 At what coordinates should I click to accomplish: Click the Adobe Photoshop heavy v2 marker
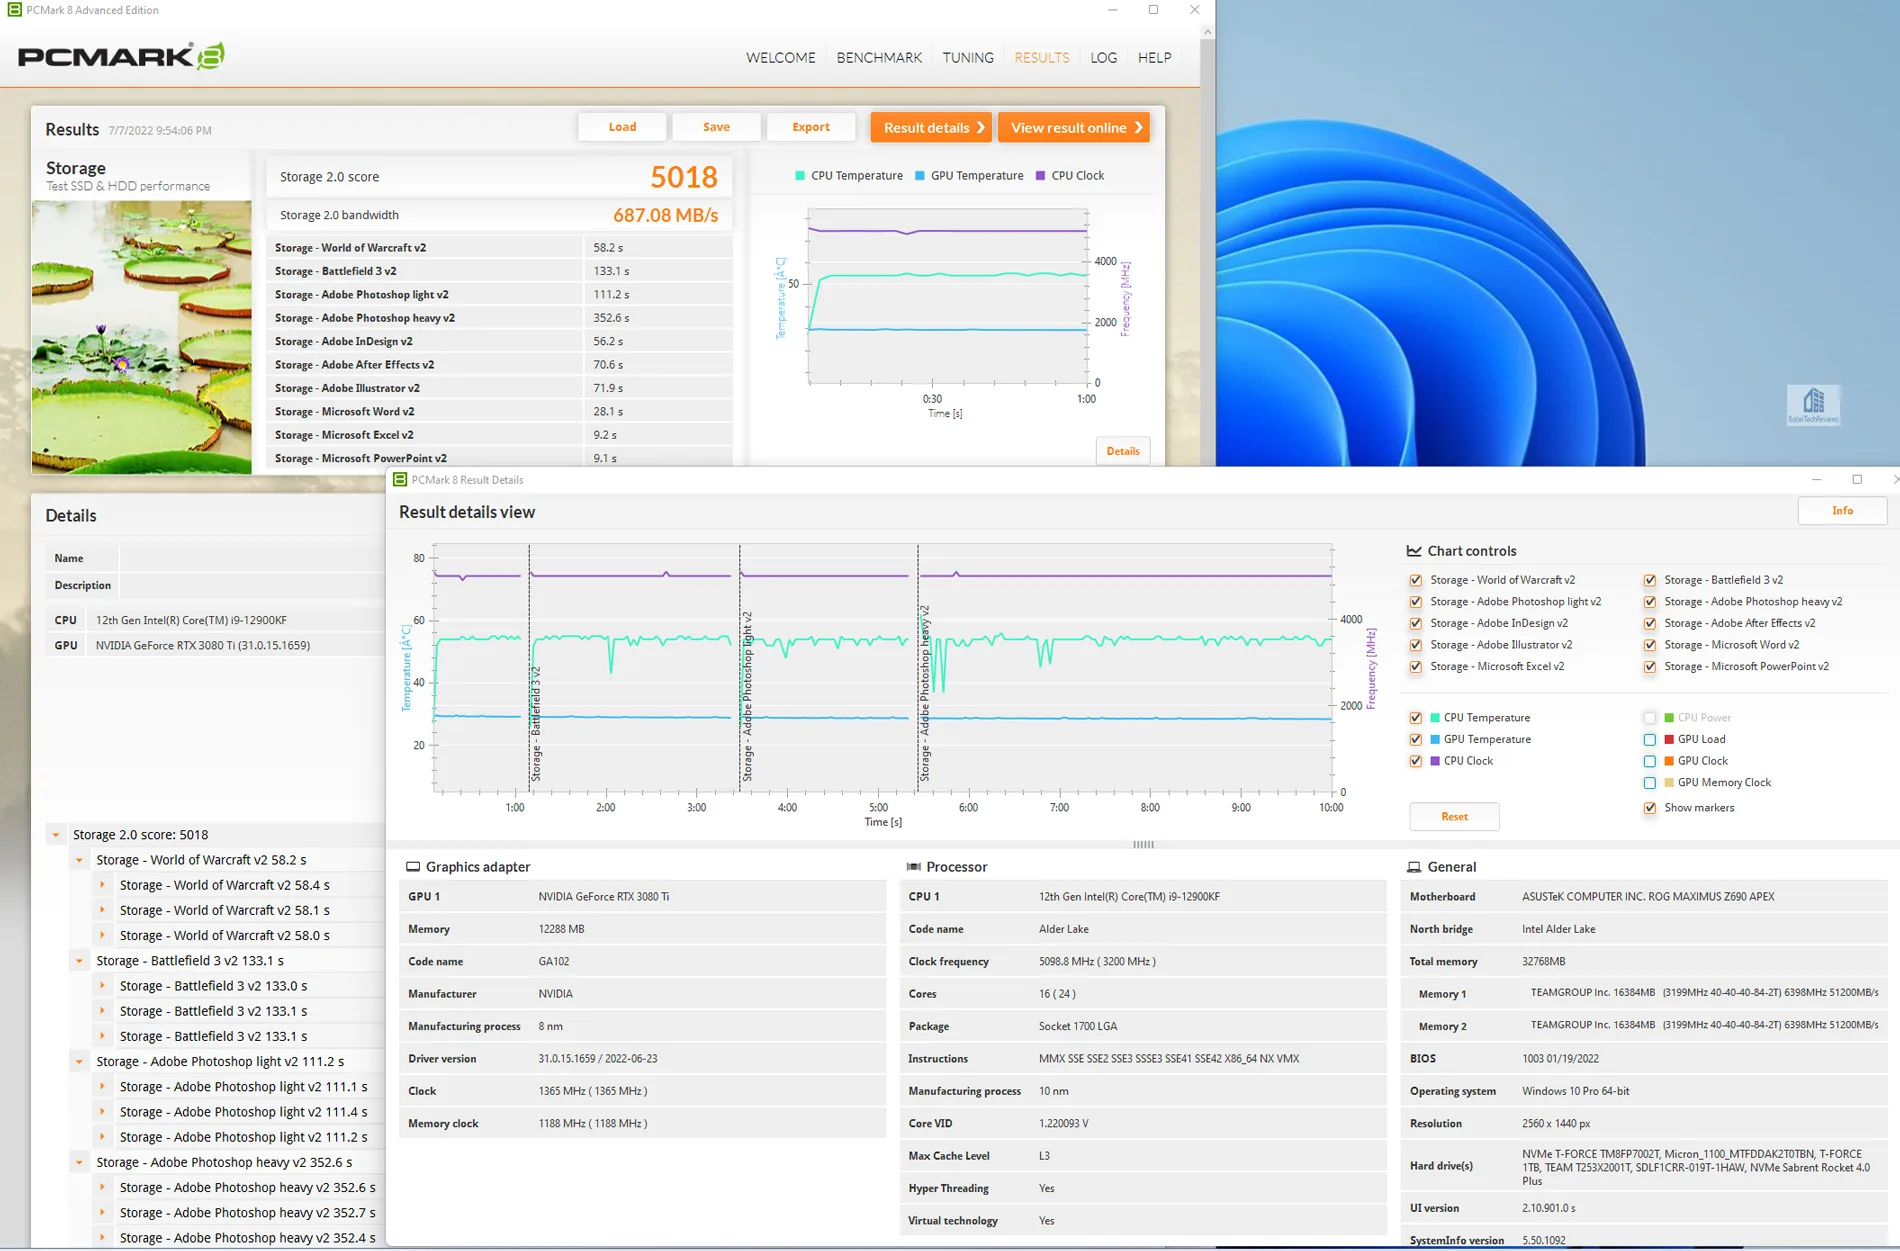point(924,693)
